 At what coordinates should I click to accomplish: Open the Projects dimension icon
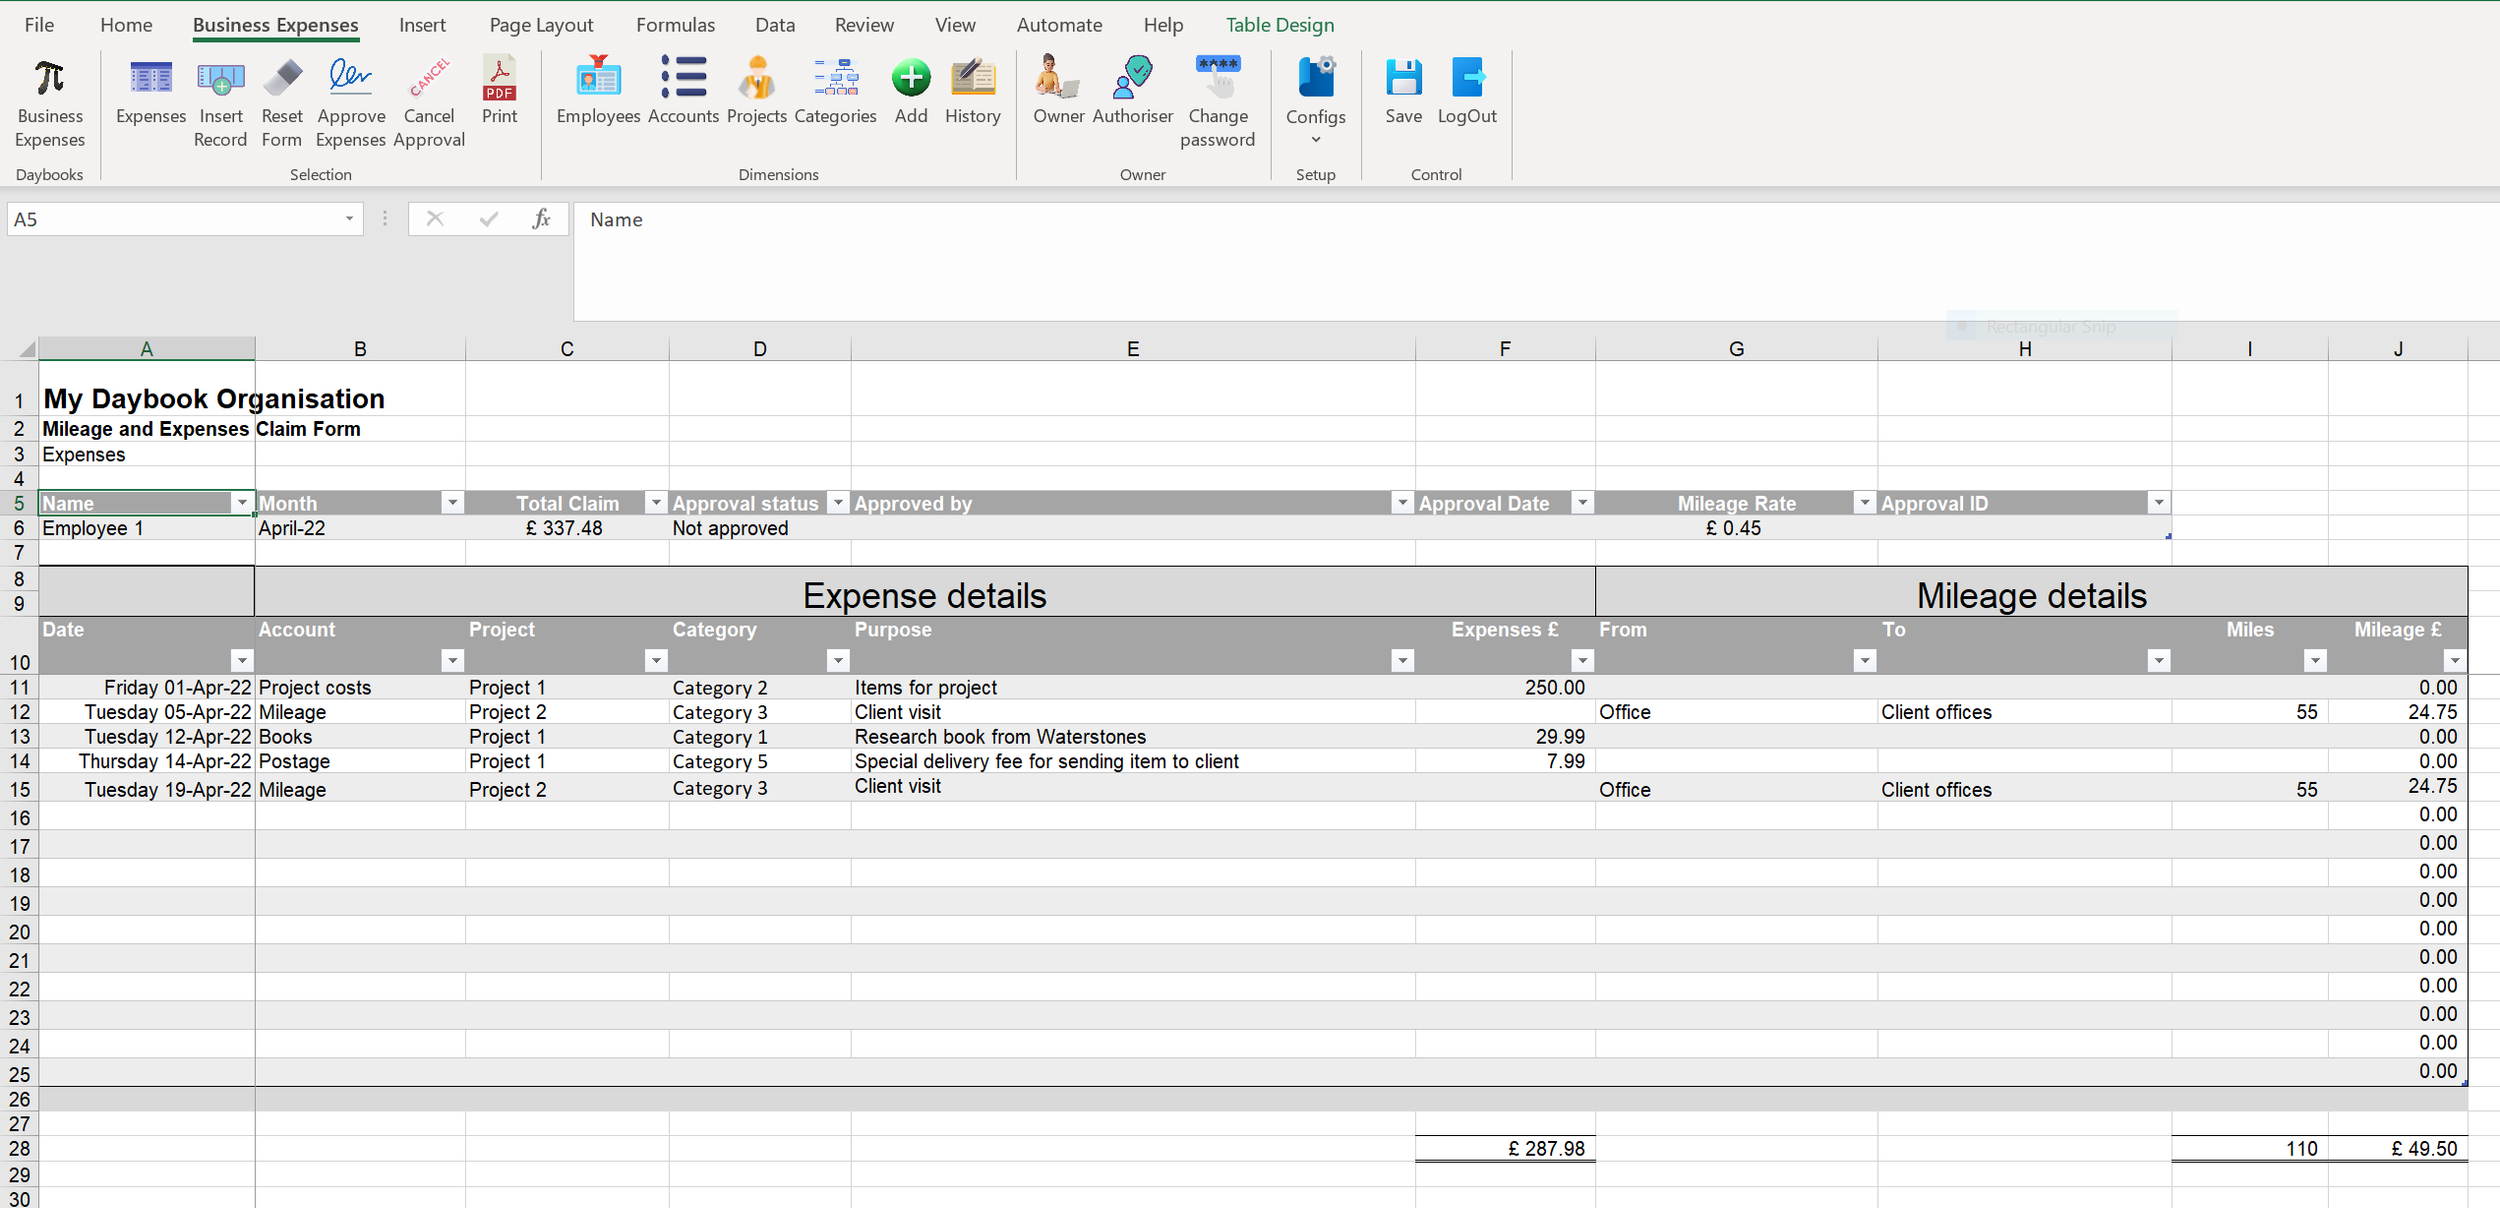click(756, 79)
